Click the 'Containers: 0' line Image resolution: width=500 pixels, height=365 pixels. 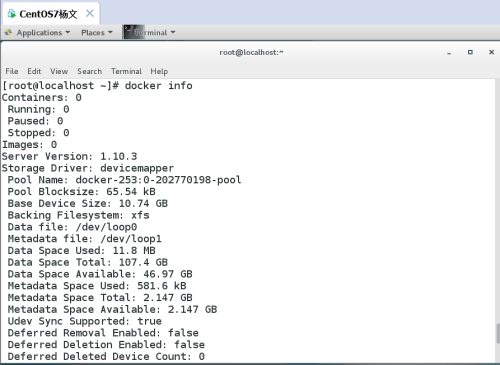click(42, 98)
